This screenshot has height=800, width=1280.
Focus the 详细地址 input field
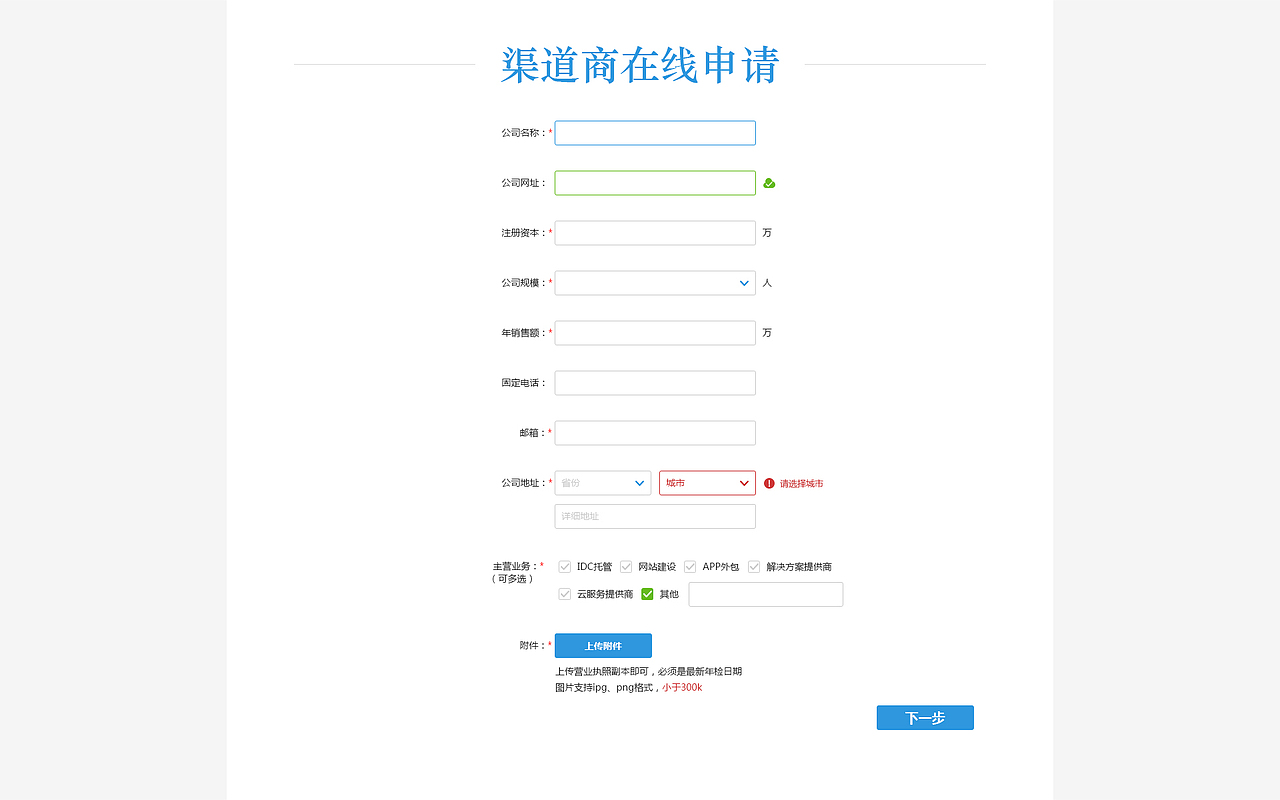click(655, 516)
